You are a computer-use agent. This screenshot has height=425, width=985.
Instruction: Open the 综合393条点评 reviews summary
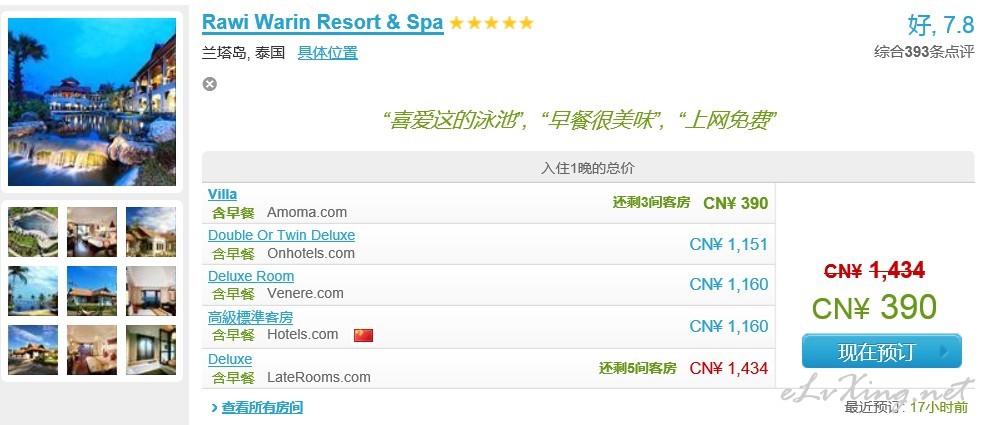[923, 52]
